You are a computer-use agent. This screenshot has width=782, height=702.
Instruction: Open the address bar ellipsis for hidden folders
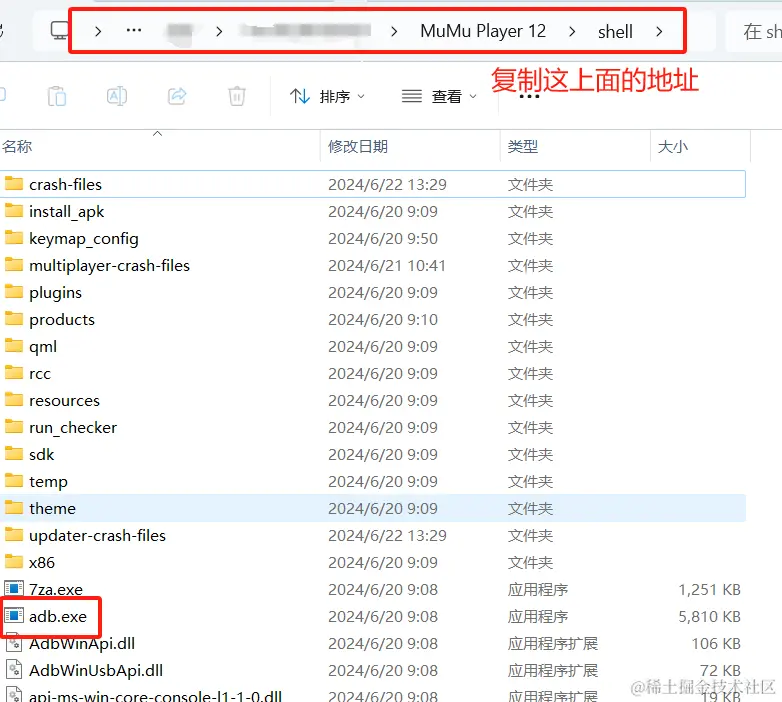click(x=134, y=30)
